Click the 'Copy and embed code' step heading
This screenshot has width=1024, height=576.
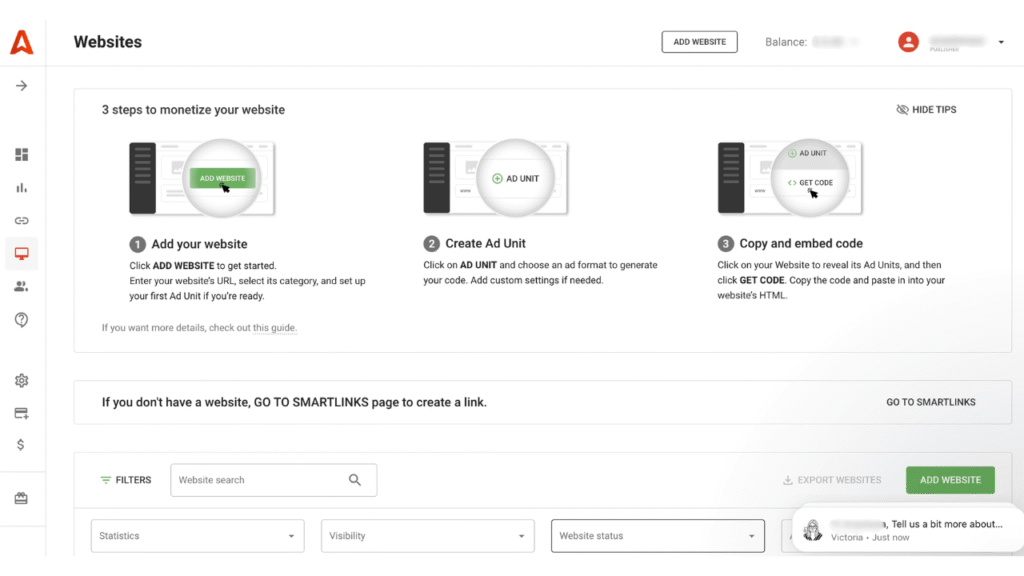point(801,244)
